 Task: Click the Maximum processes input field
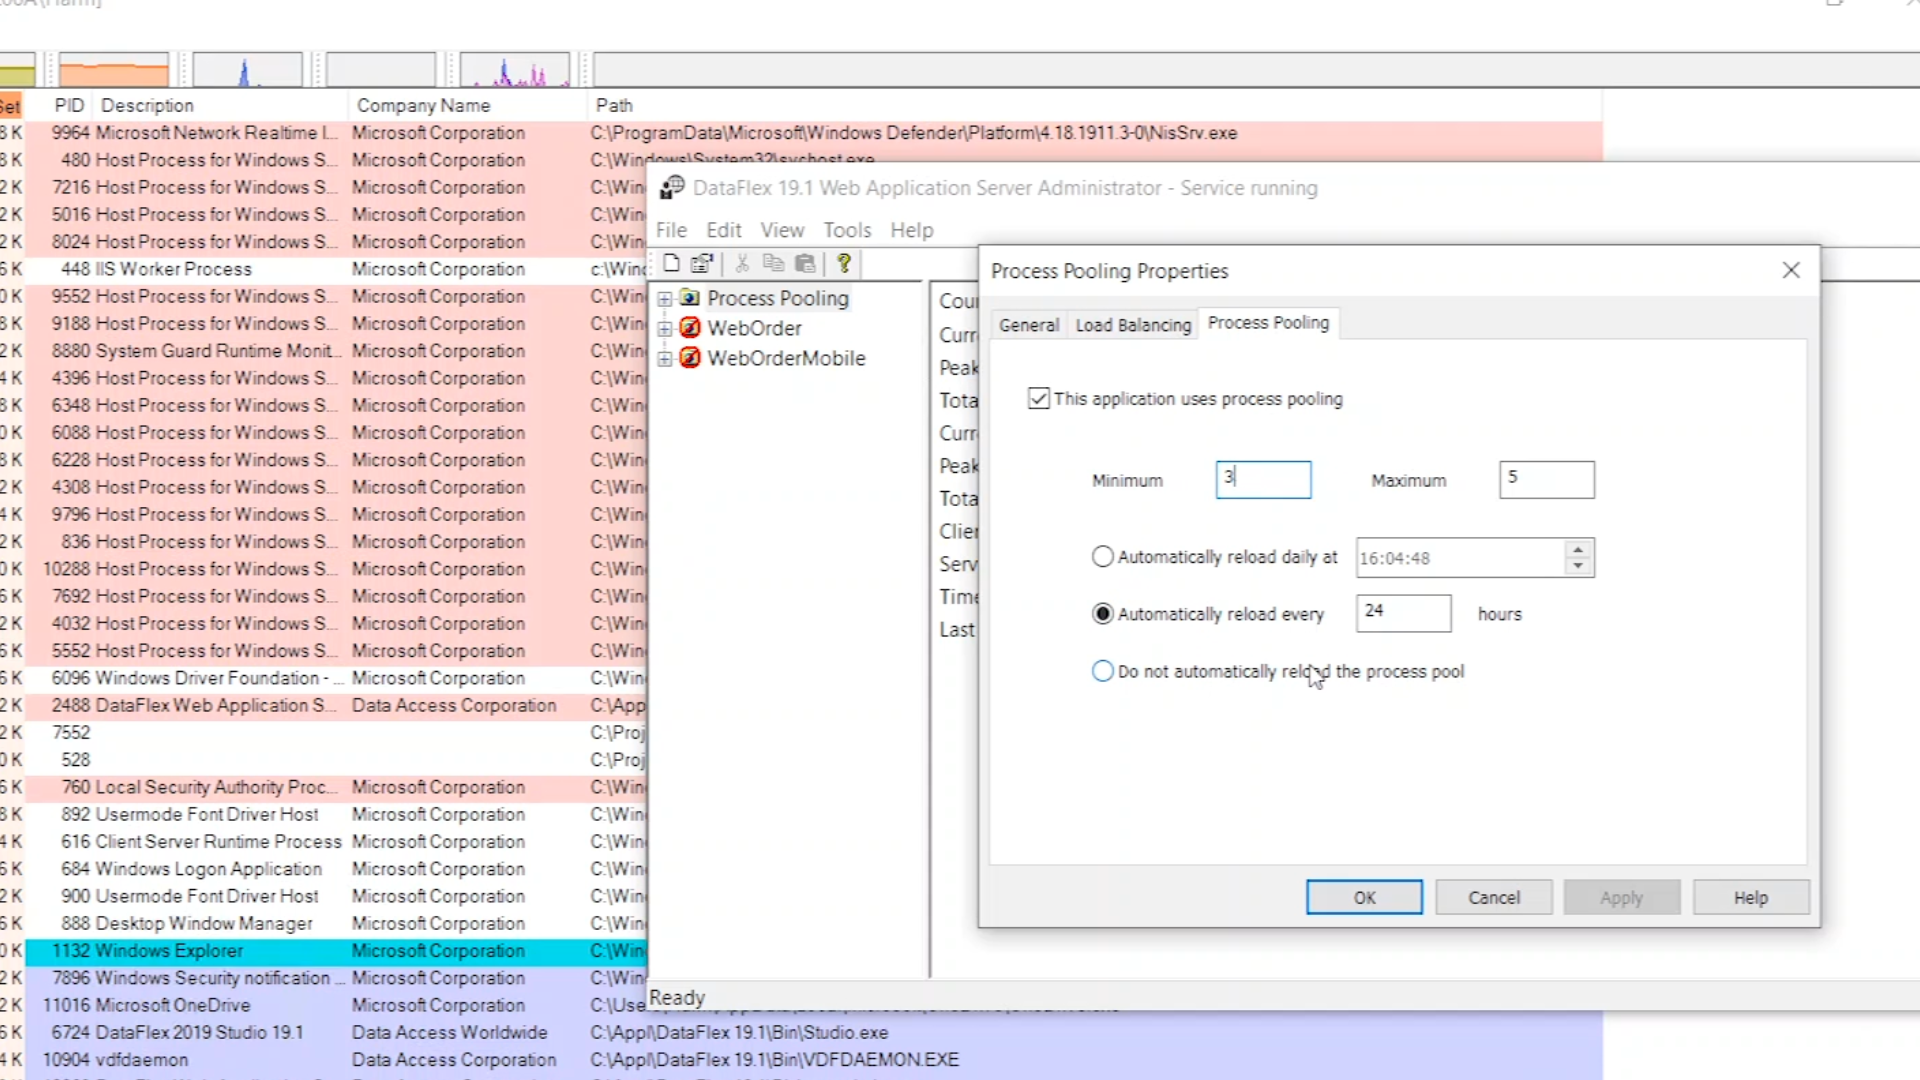1546,479
